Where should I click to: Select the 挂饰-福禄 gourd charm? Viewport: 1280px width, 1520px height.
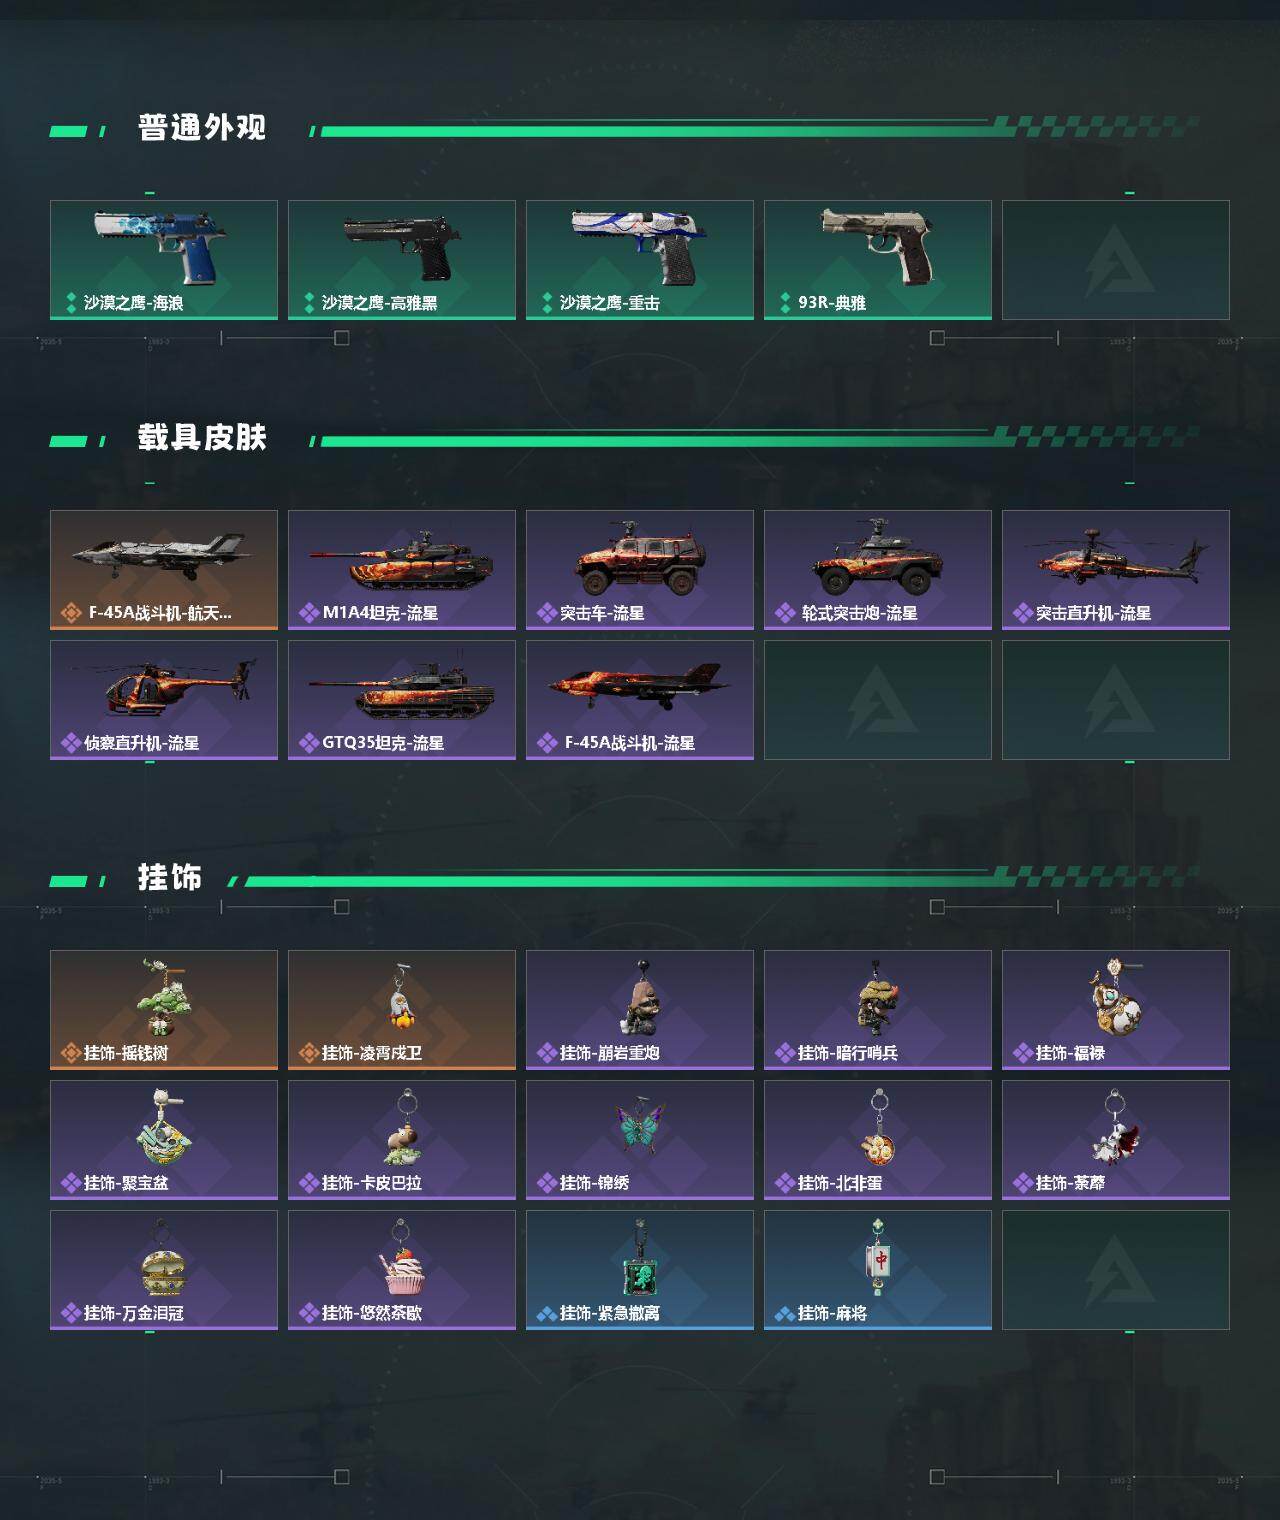1116,1010
